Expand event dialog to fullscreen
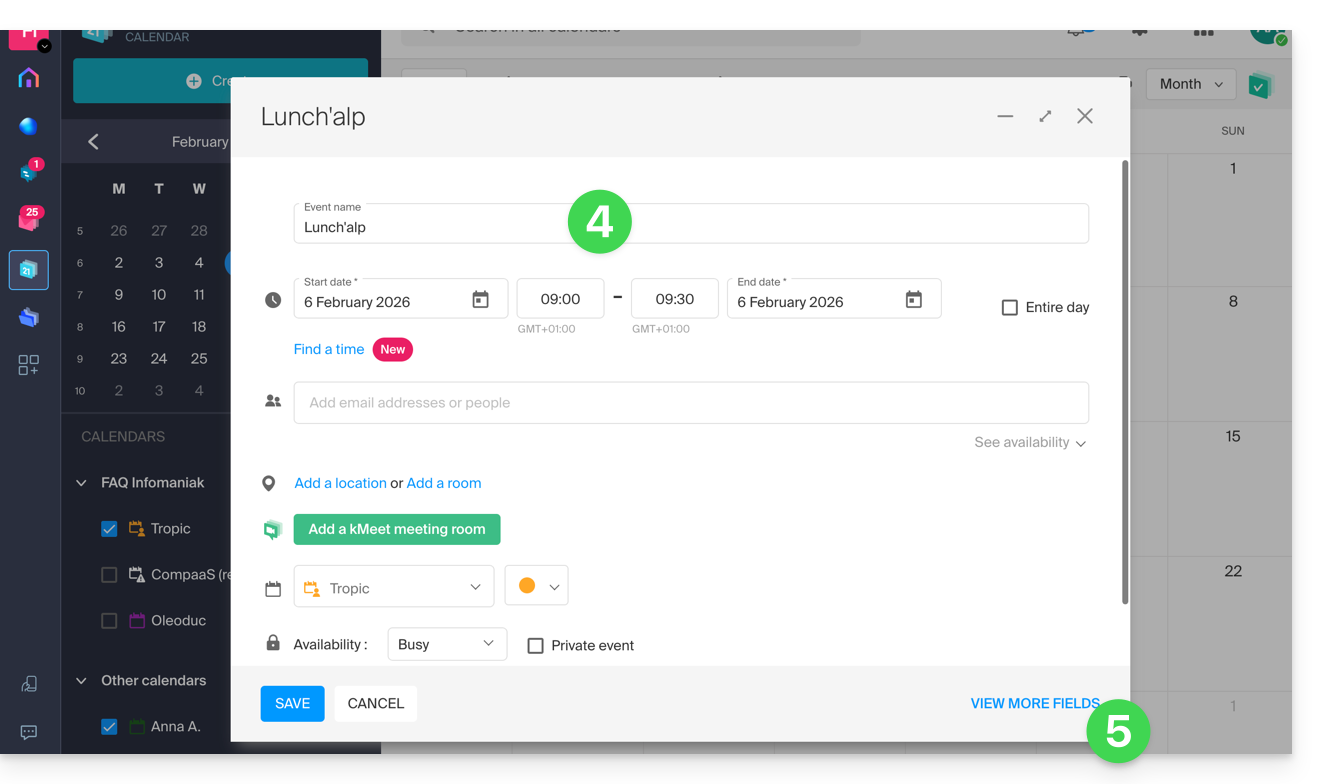 pyautogui.click(x=1045, y=116)
